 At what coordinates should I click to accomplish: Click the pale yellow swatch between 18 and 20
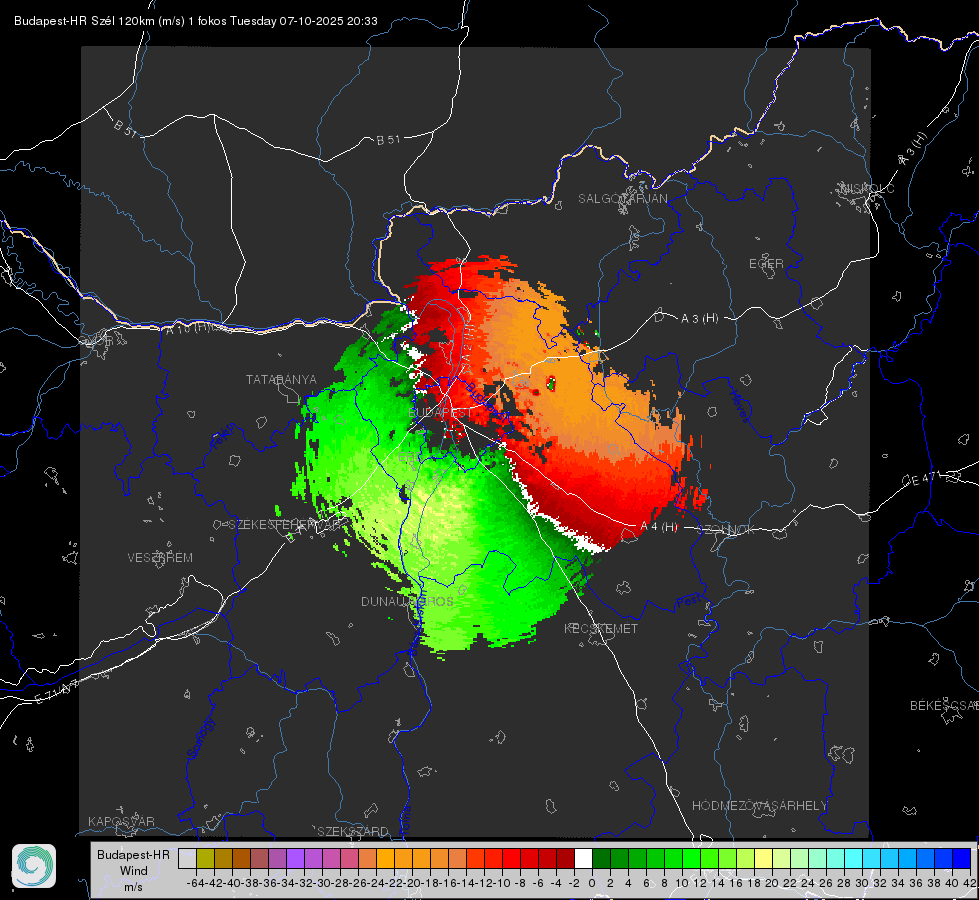764,858
